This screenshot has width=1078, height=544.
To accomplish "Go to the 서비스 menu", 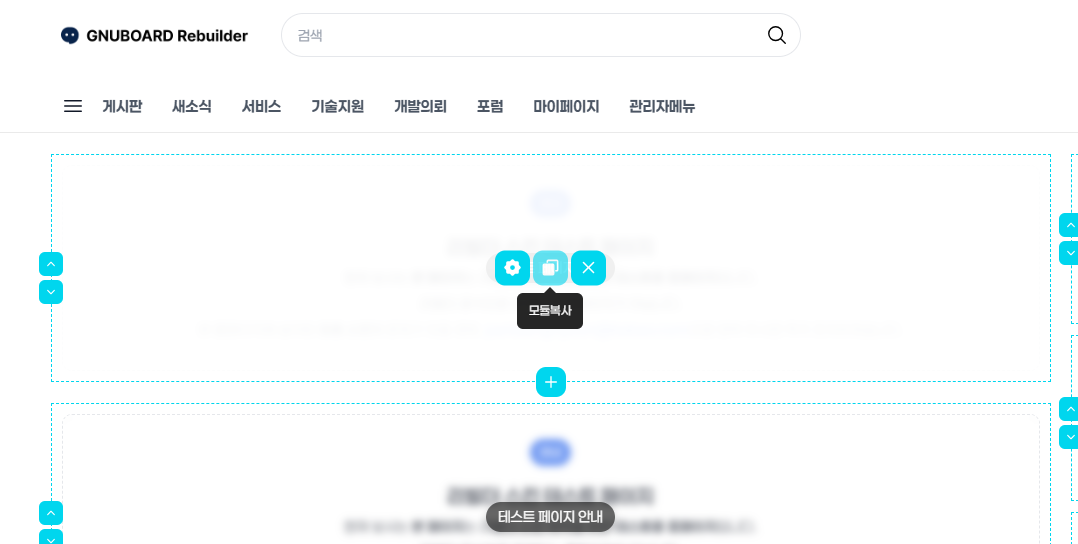I will tap(261, 106).
